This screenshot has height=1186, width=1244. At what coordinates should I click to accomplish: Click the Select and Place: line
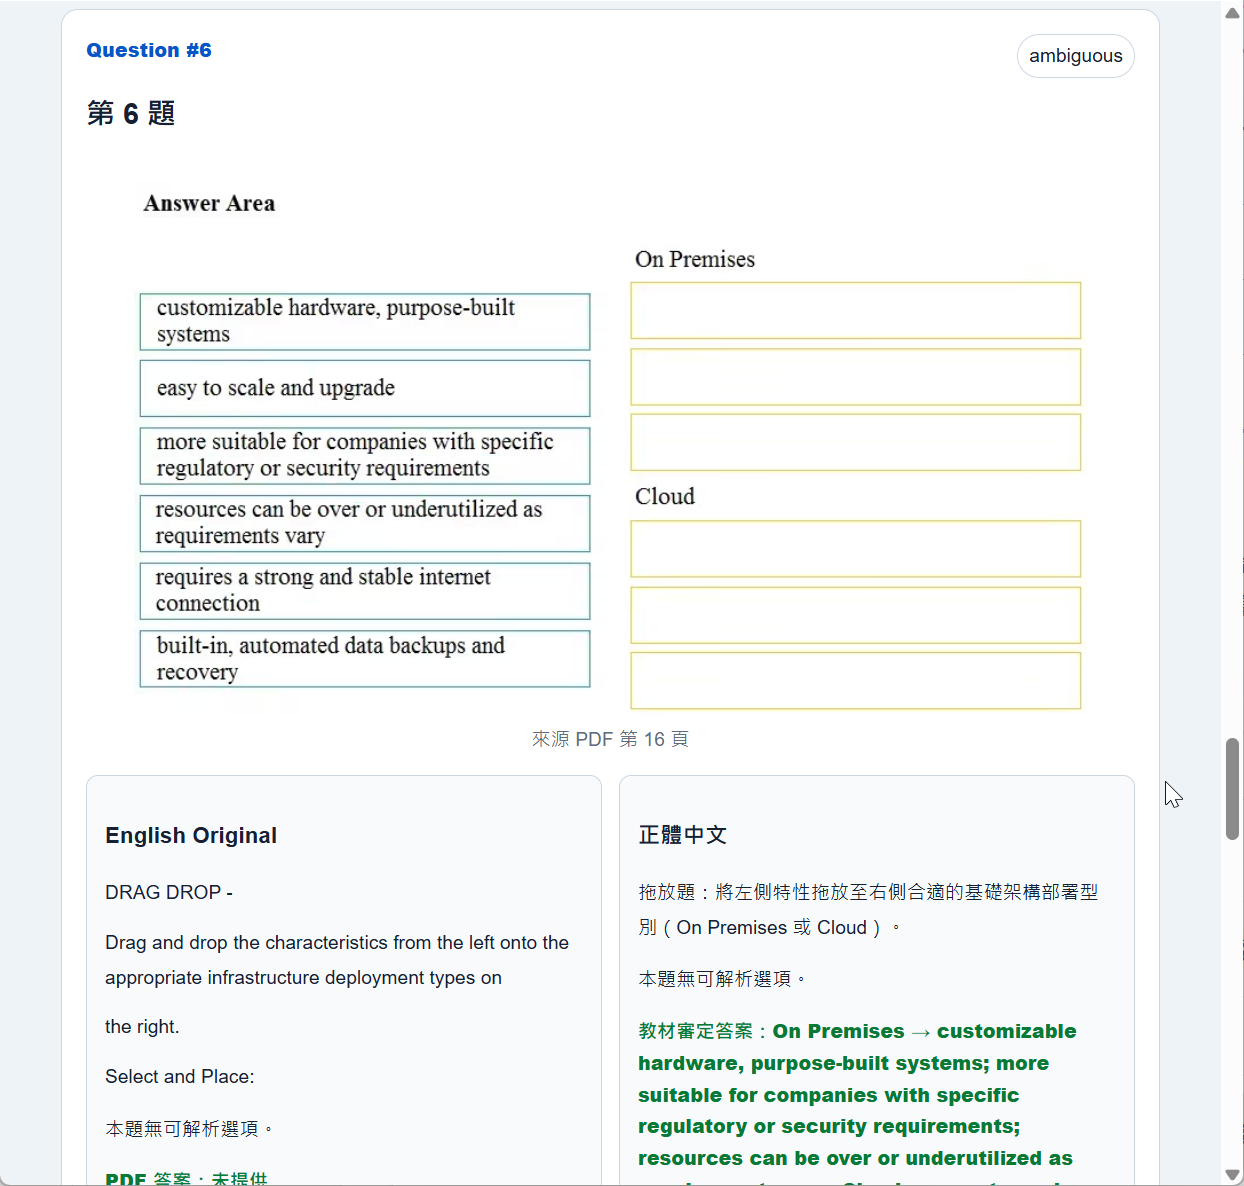point(180,1076)
